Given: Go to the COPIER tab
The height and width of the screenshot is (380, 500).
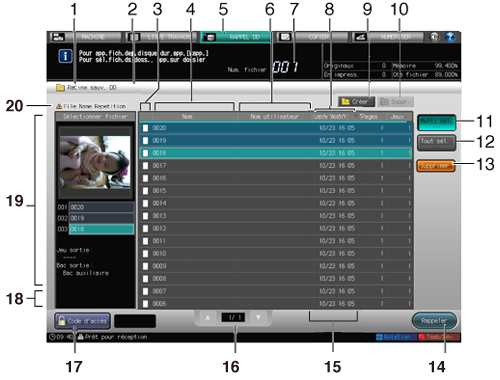Looking at the screenshot, I should click(311, 37).
